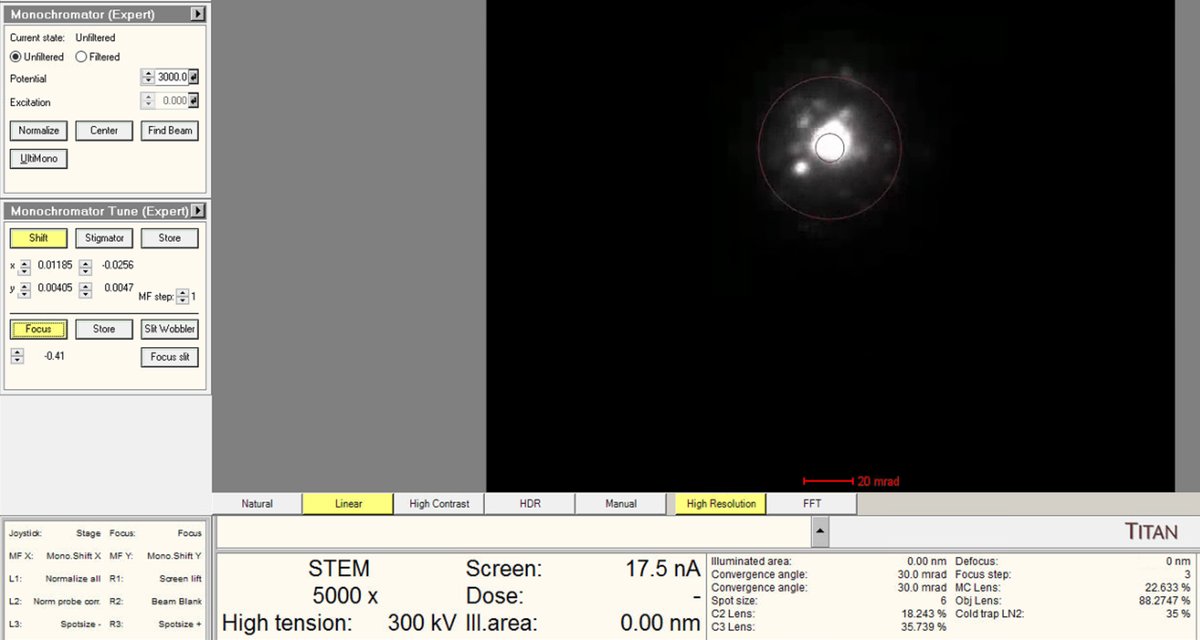1200x640 pixels.
Task: Click the Focus slit button
Action: [x=169, y=357]
